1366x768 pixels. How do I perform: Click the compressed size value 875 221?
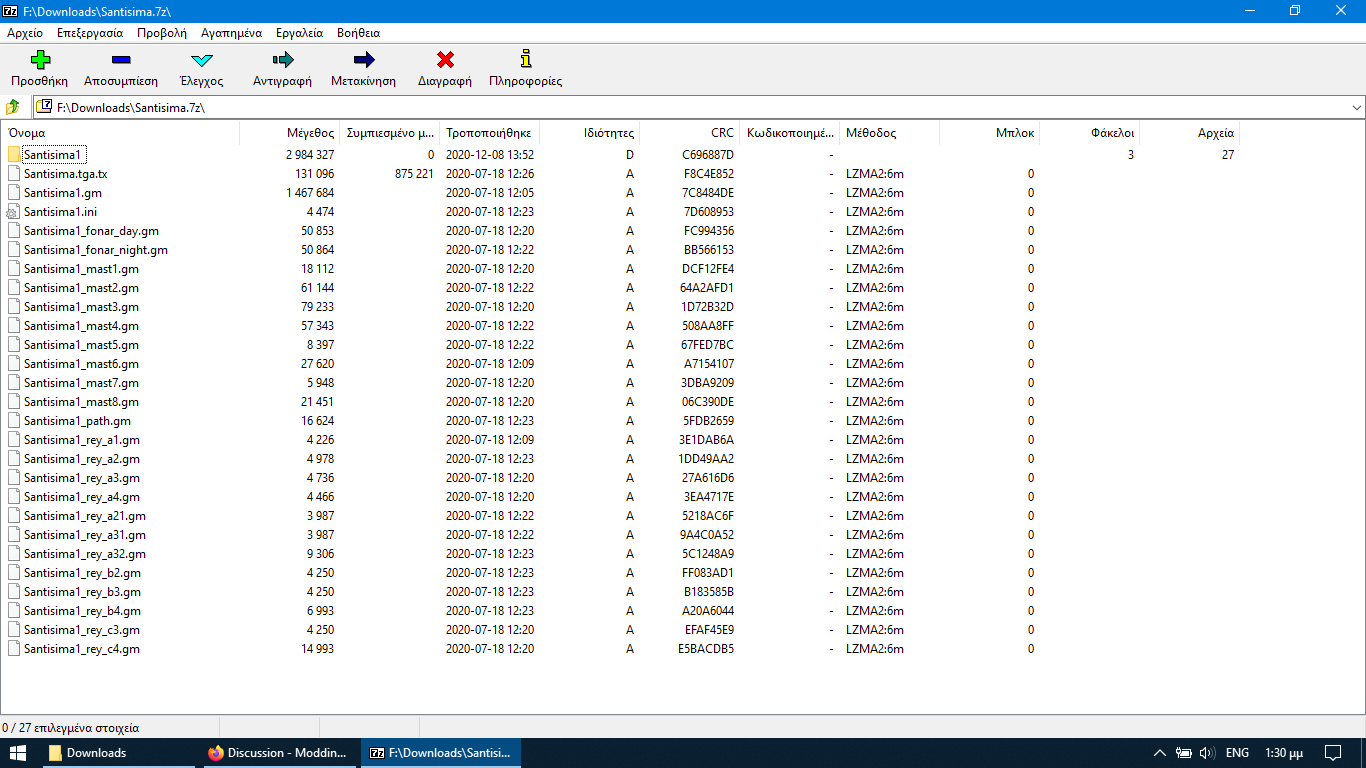pos(414,174)
